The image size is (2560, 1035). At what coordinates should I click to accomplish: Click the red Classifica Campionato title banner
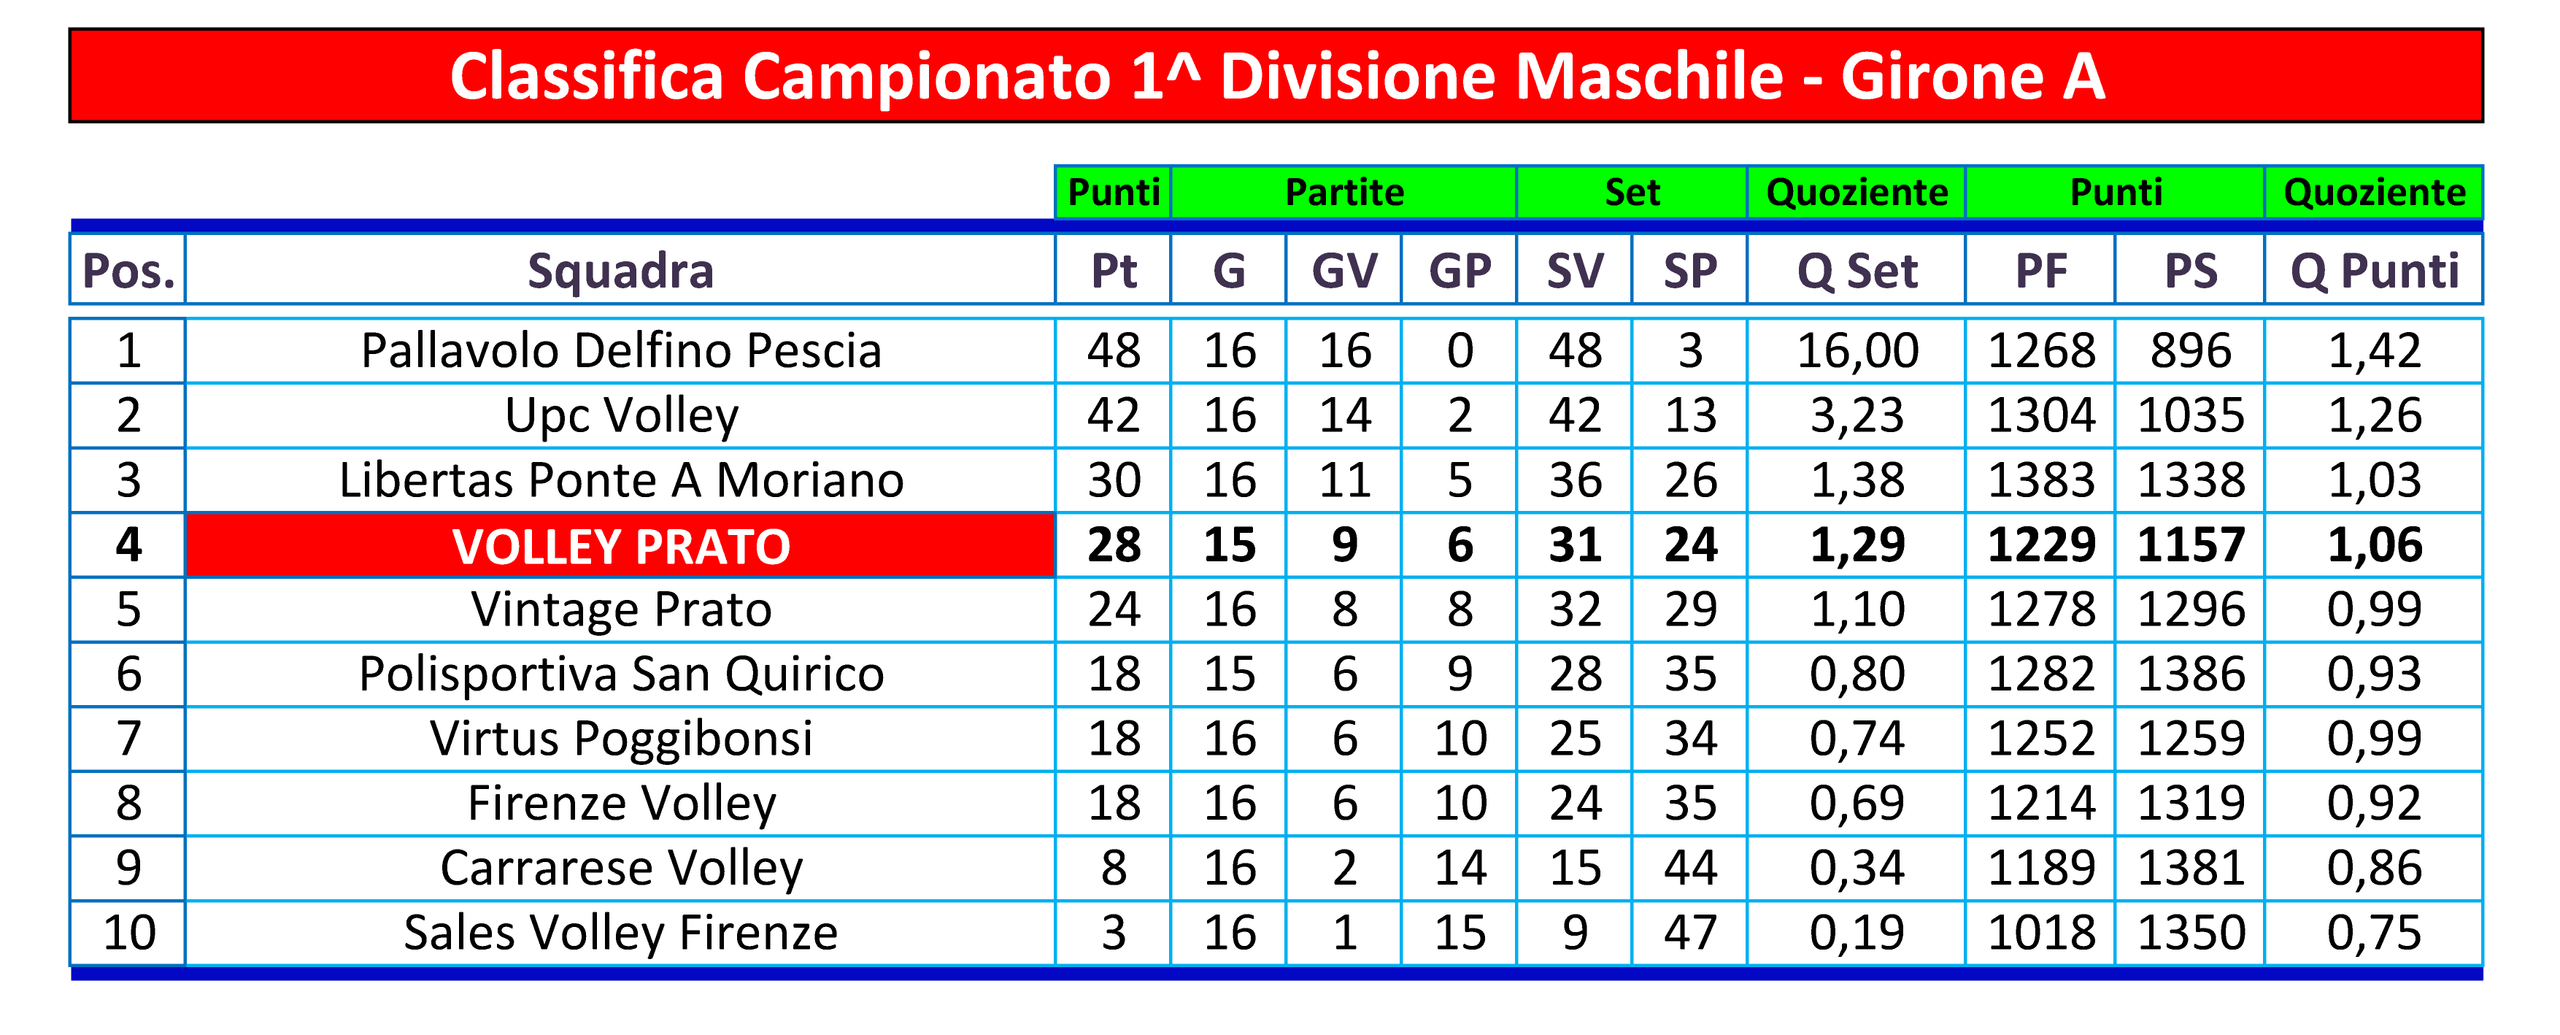coord(1275,76)
